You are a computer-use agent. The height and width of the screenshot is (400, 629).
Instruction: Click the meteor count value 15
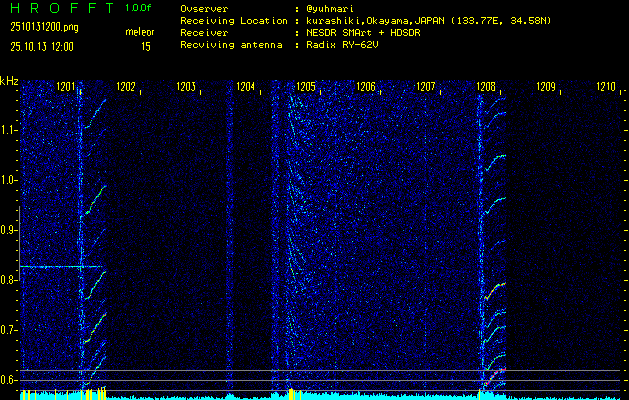click(146, 47)
